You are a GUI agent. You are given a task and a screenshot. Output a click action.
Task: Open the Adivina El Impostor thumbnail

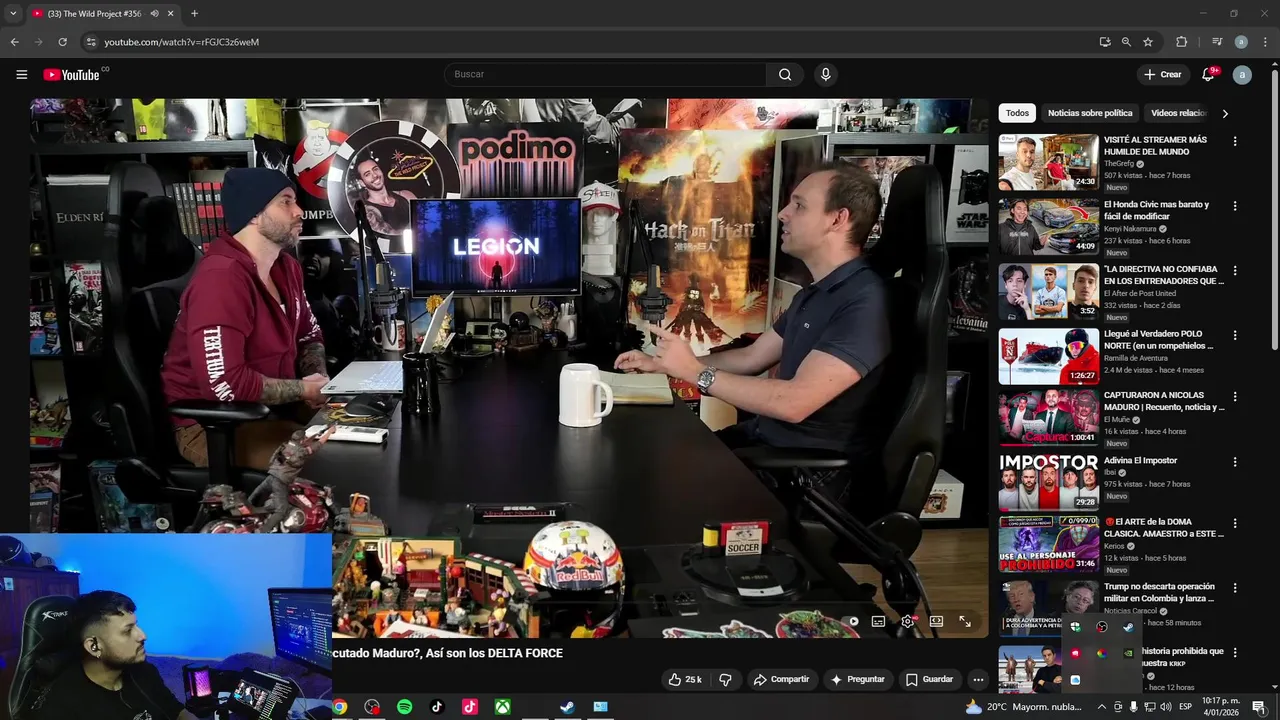coord(1048,482)
